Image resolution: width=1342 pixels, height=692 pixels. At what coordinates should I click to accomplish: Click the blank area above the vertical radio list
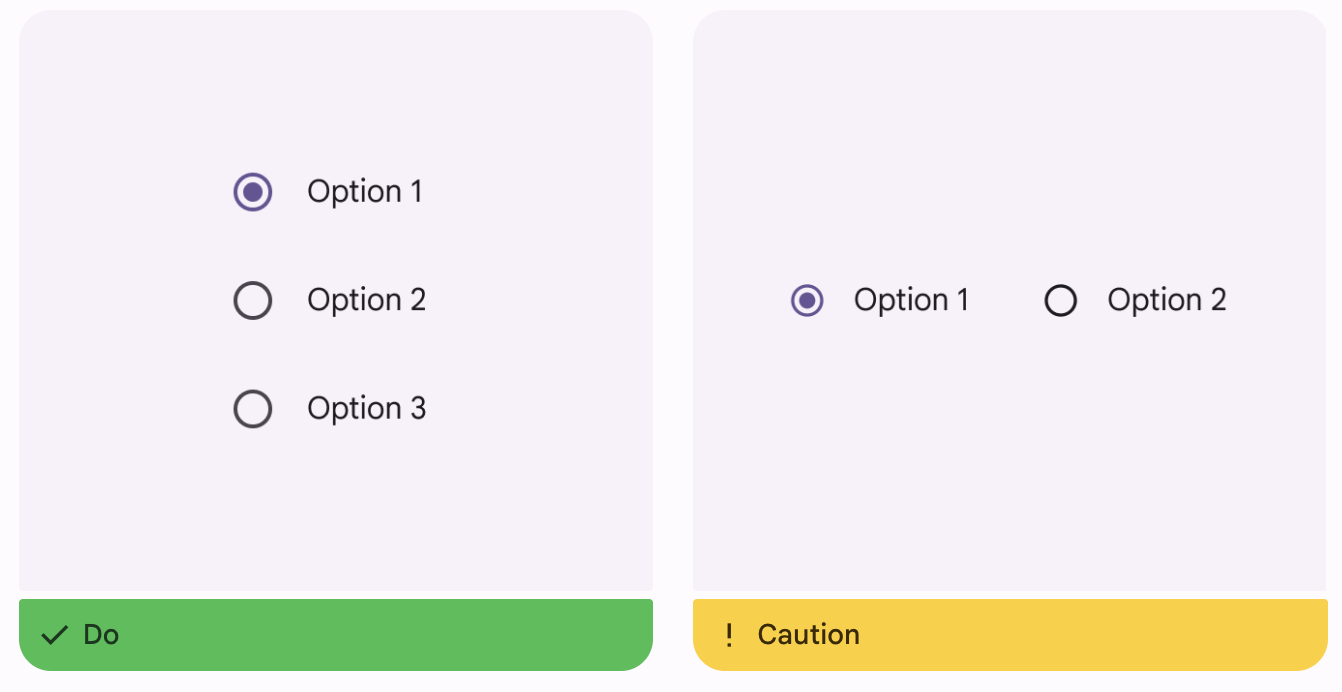point(335,90)
